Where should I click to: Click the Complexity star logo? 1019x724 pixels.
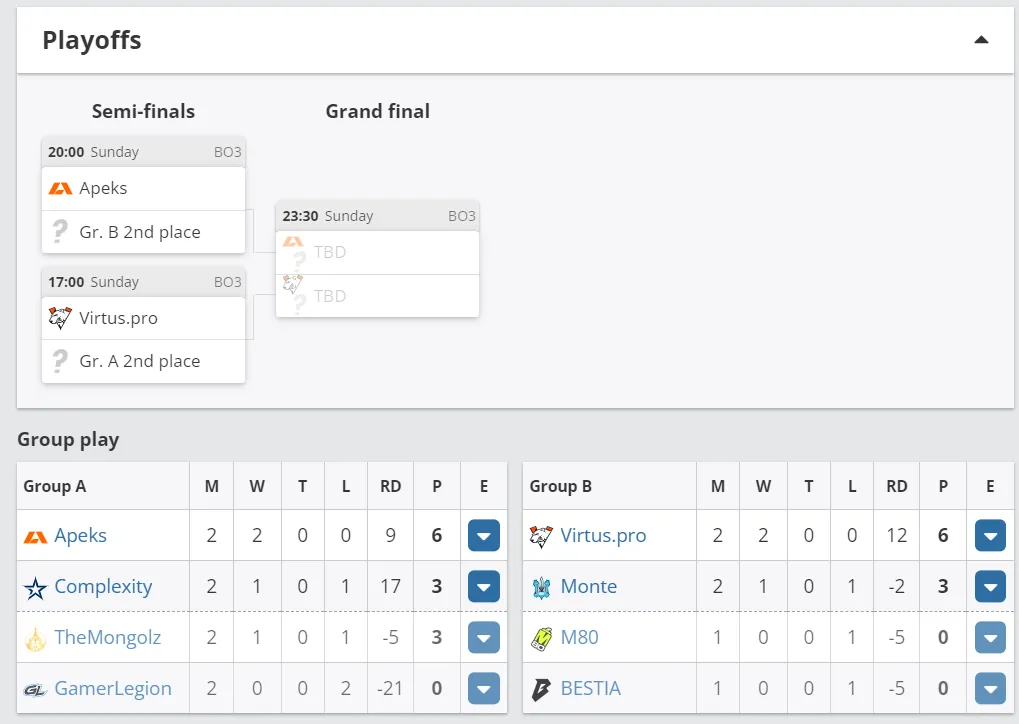35,588
